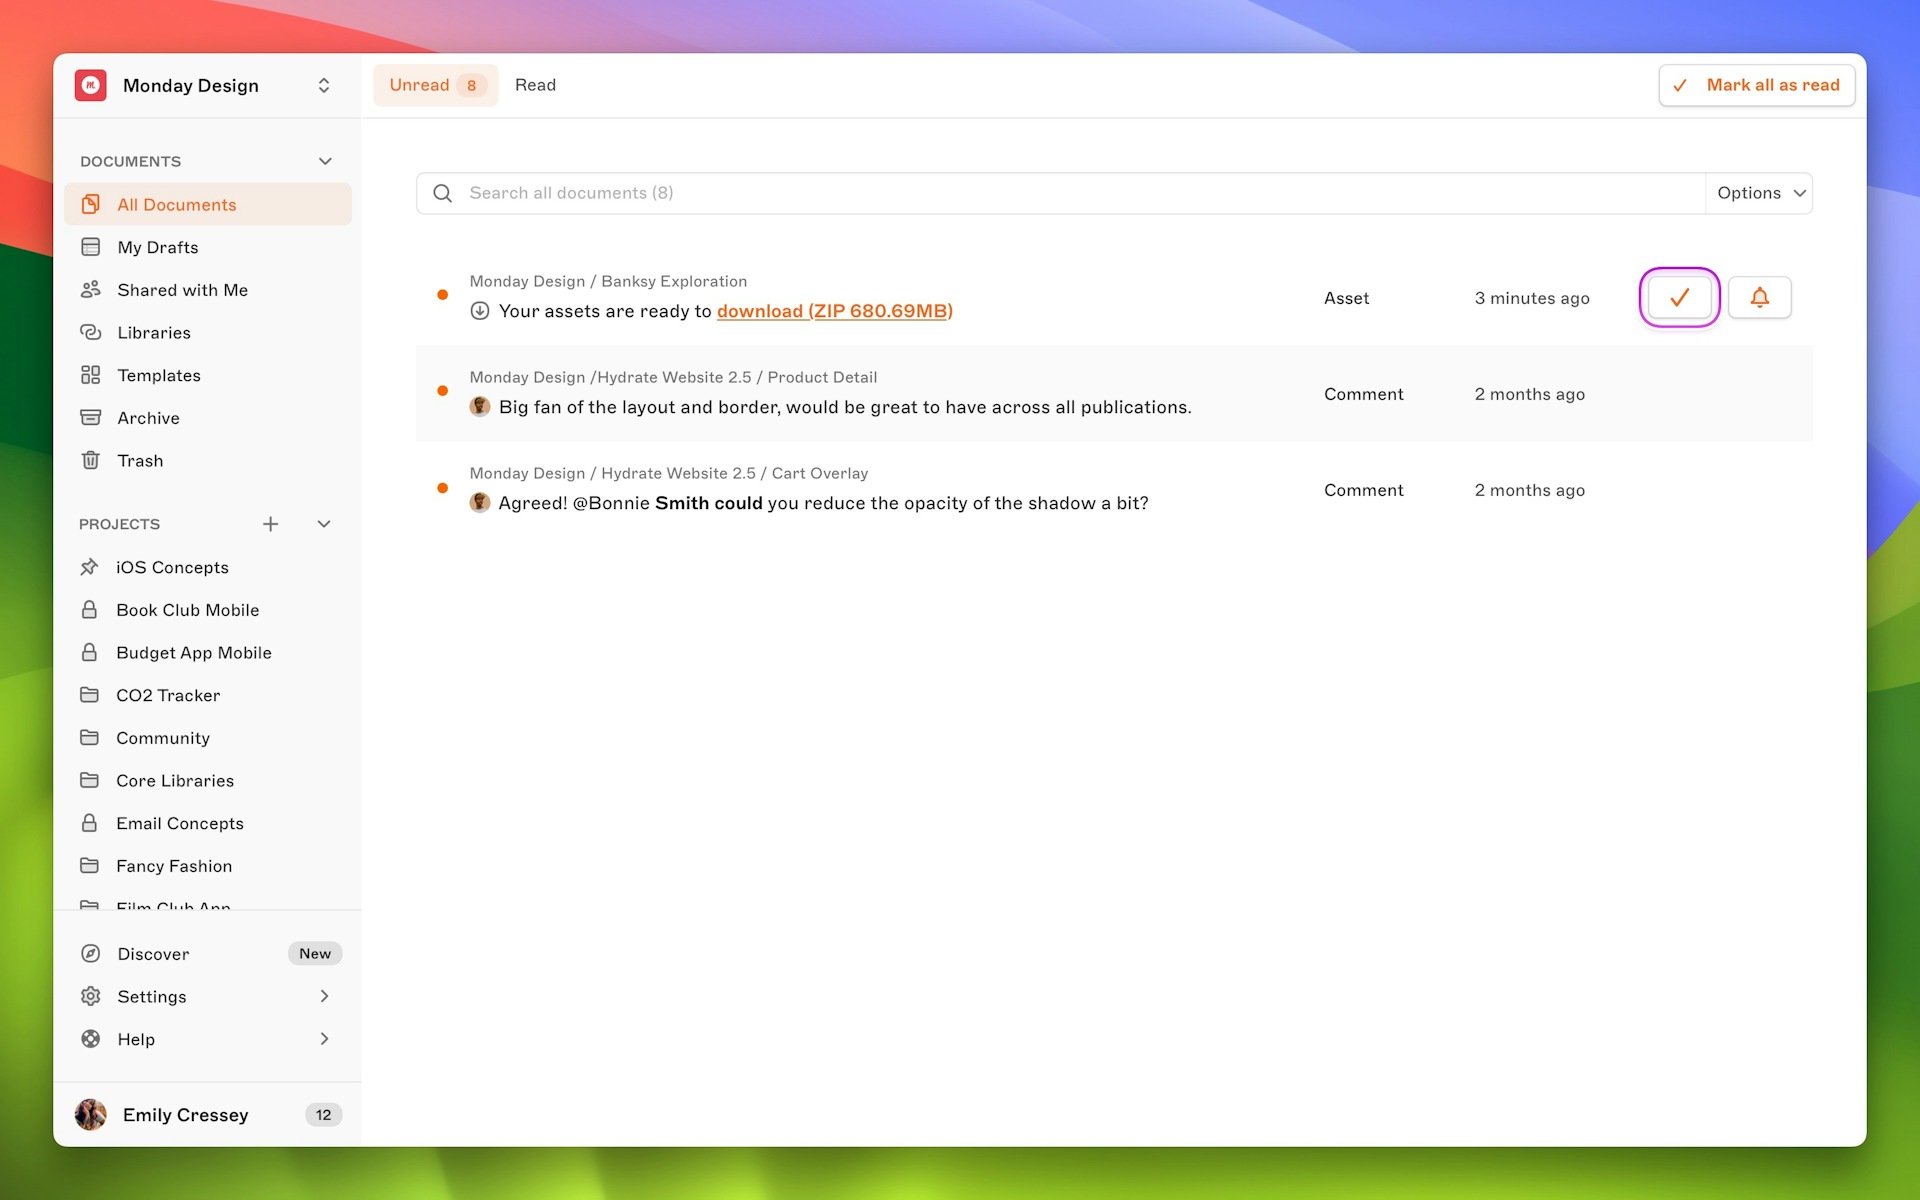The width and height of the screenshot is (1920, 1200).
Task: Select the Archive icon
Action: click(91, 417)
